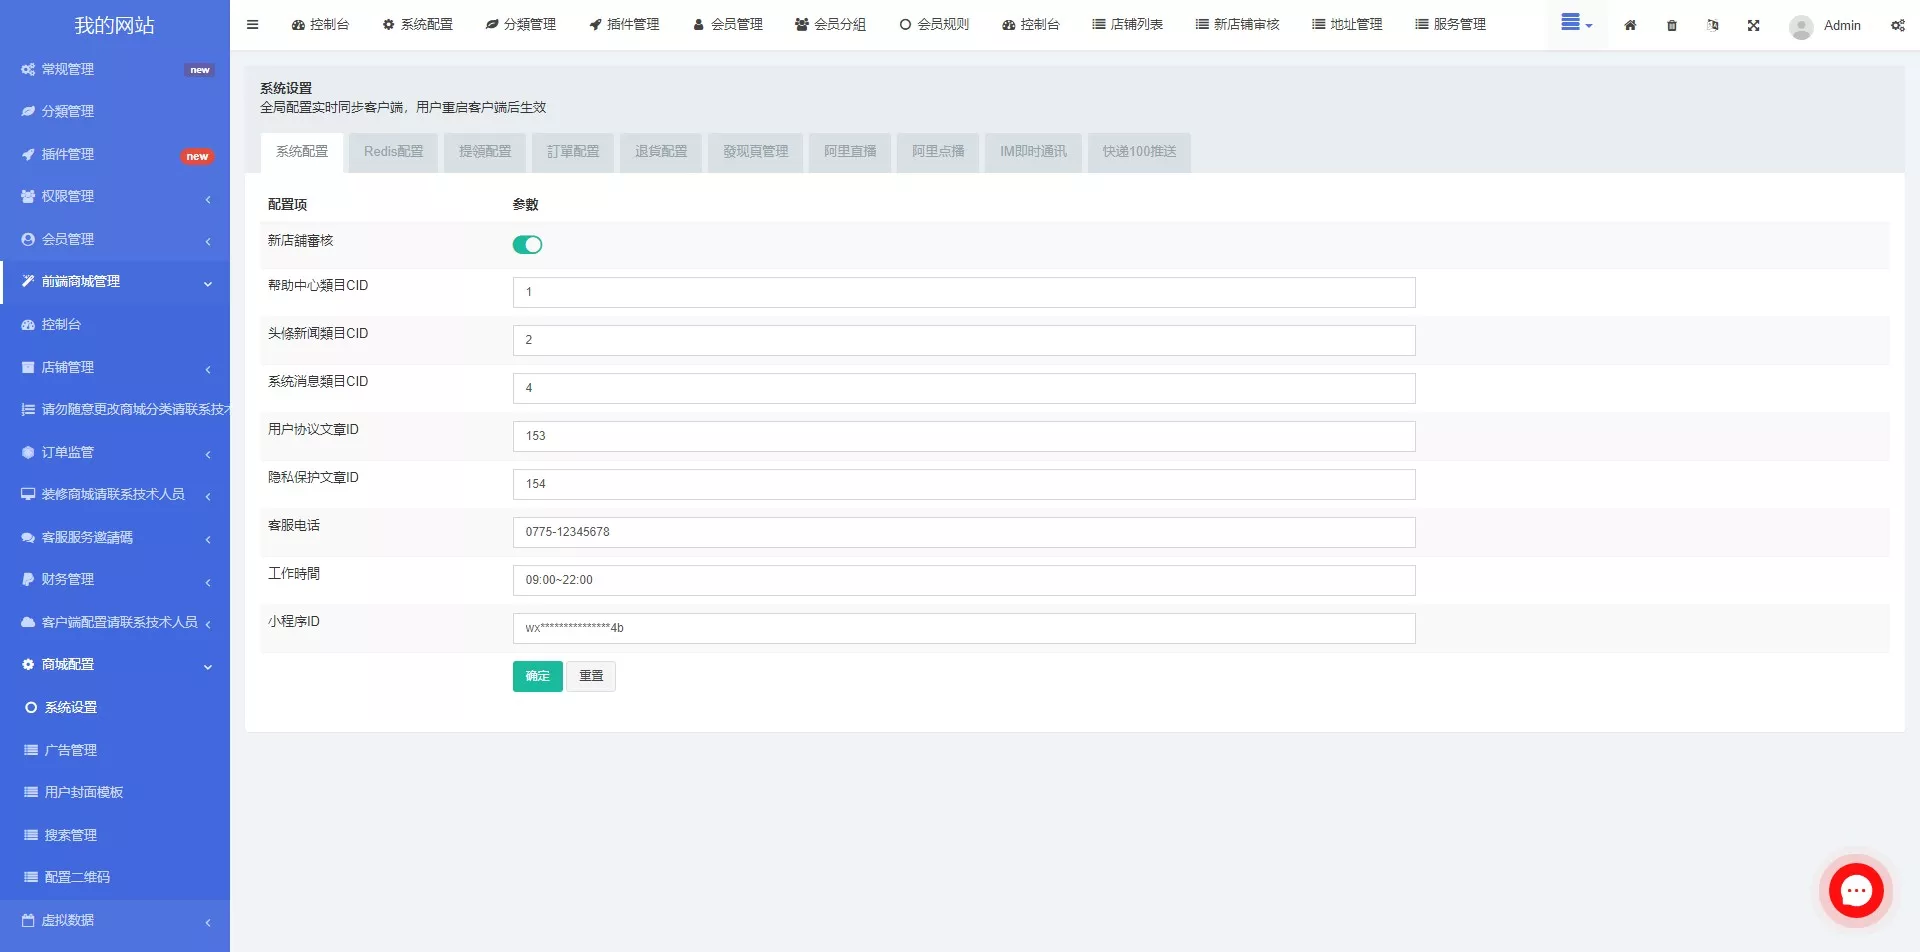Screen dimensions: 1920x952
Task: Click the settings gears icon beside Admin
Action: coord(1897,26)
